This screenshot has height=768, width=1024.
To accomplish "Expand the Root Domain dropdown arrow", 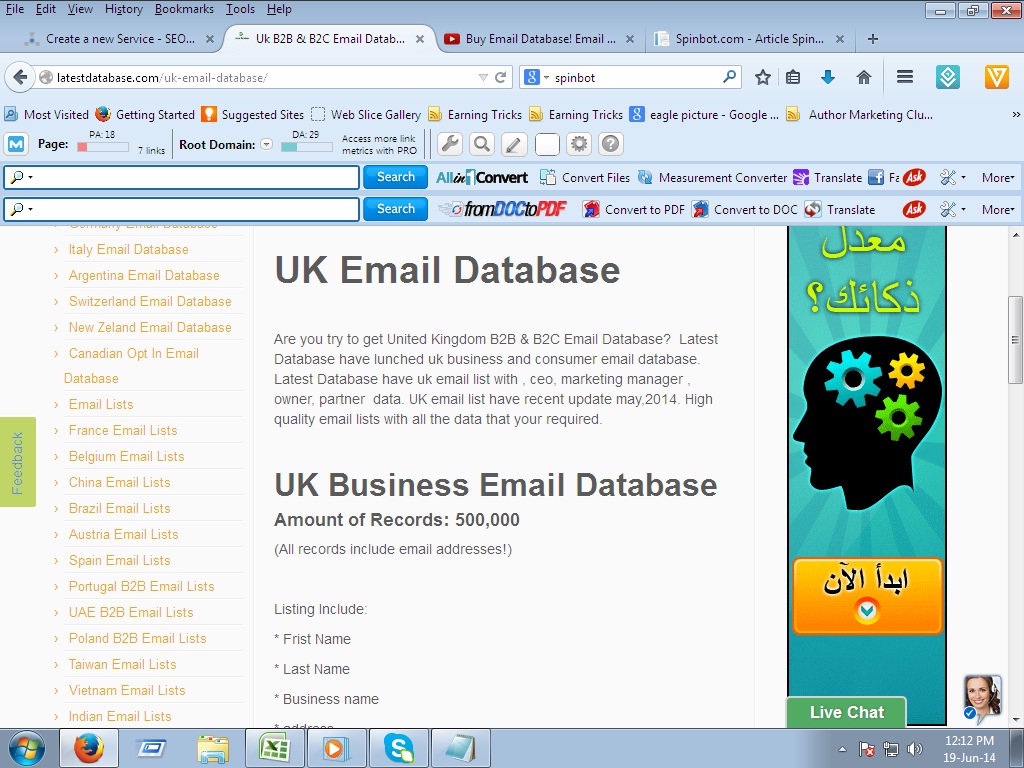I will [267, 144].
